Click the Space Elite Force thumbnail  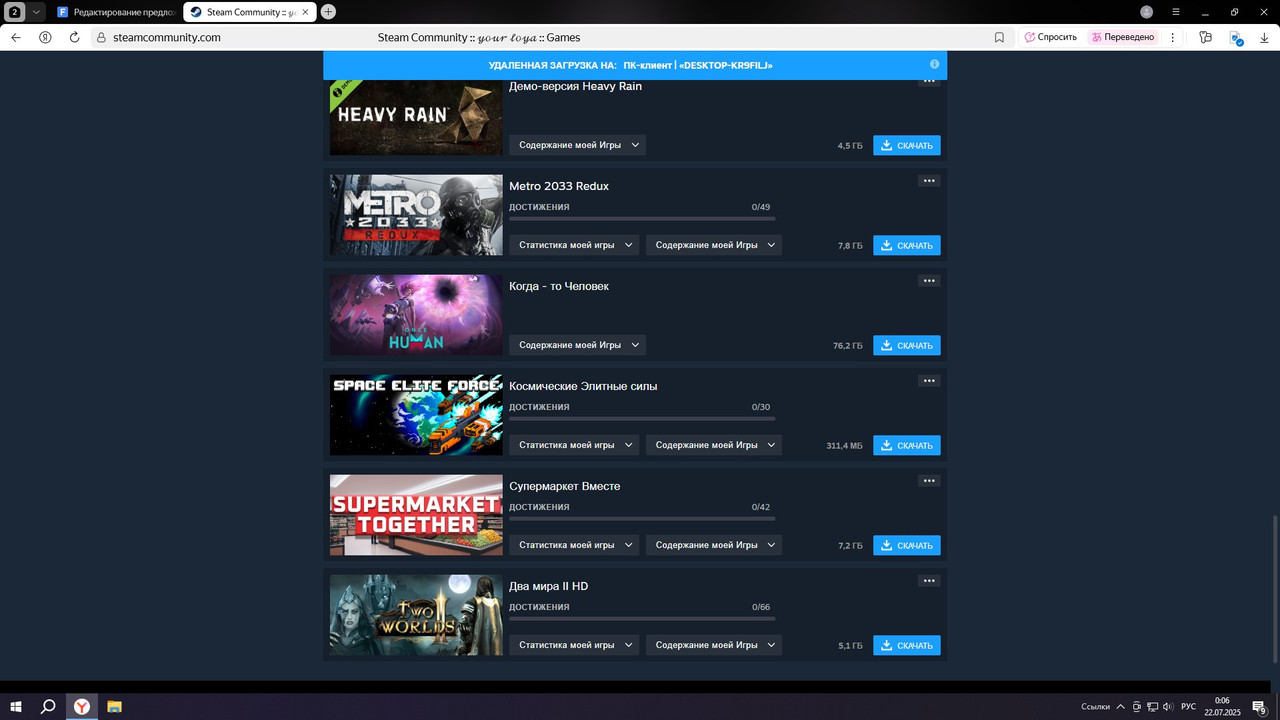(416, 415)
